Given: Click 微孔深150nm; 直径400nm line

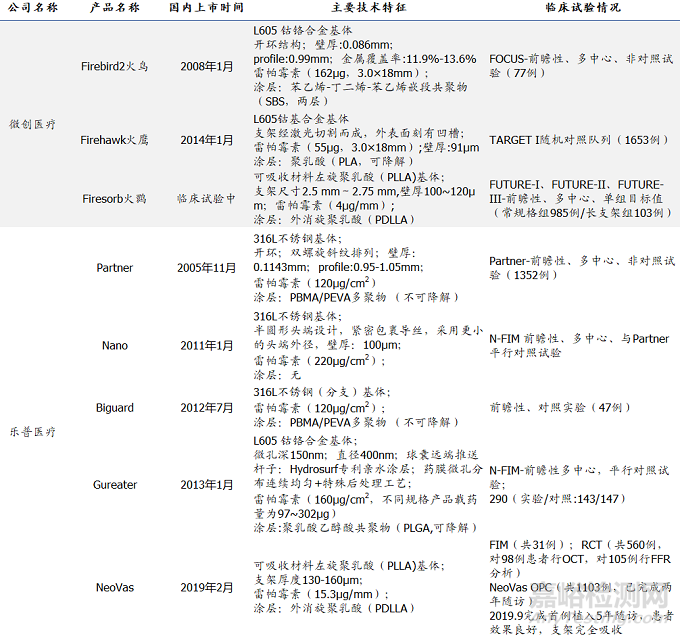Looking at the screenshot, I should 366,455.
